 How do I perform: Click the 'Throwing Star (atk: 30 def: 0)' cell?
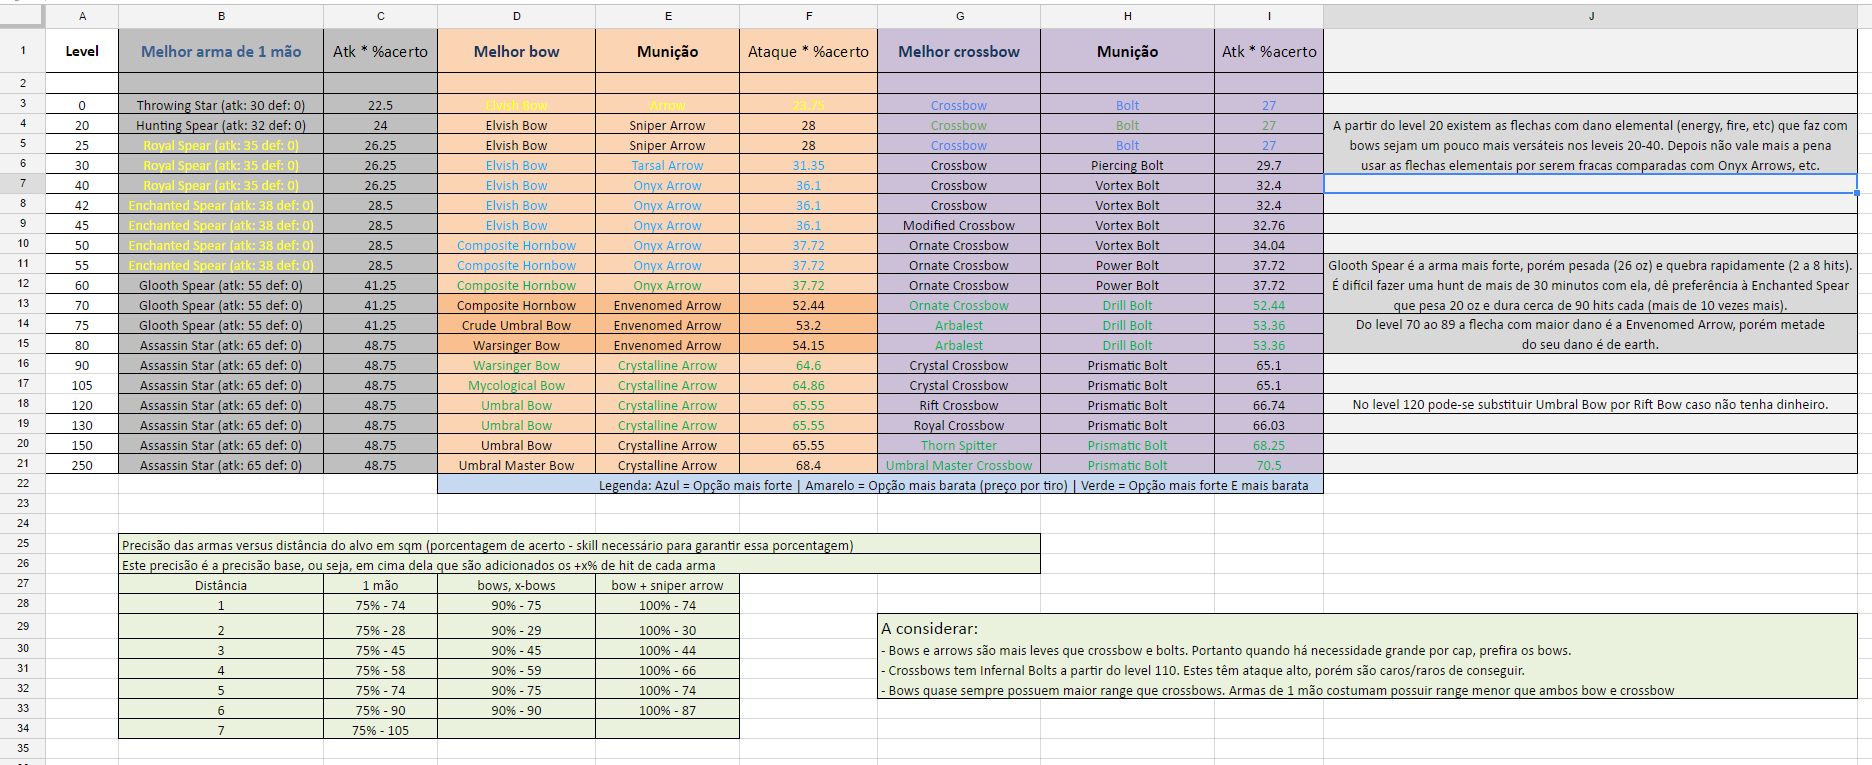[221, 106]
